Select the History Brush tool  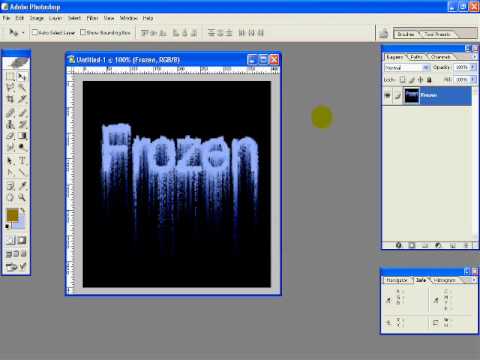tap(22, 124)
